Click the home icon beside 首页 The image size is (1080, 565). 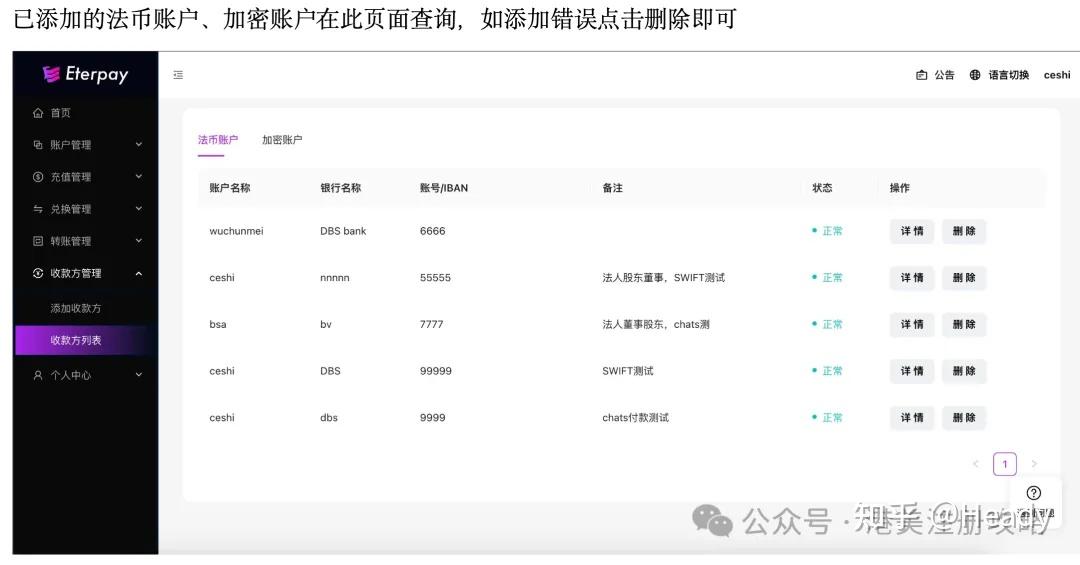[38, 112]
